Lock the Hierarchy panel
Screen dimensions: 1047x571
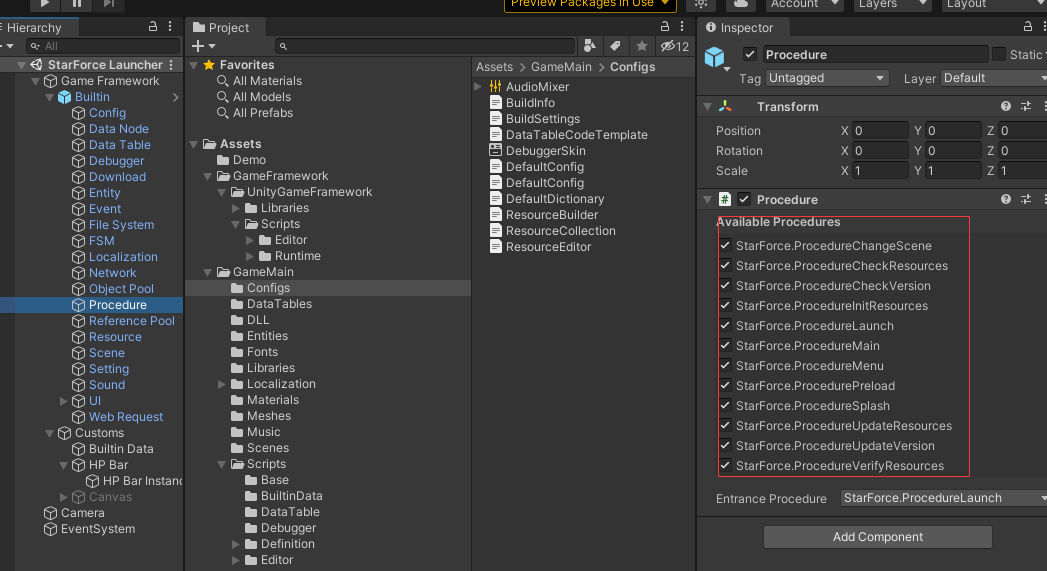coord(153,27)
